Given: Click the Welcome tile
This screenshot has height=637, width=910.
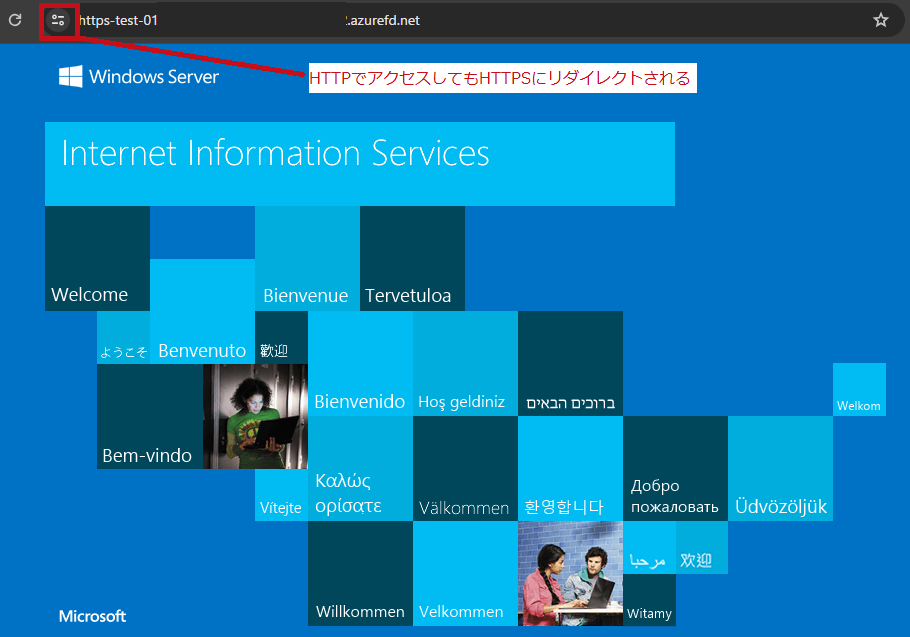Looking at the screenshot, I should [98, 259].
